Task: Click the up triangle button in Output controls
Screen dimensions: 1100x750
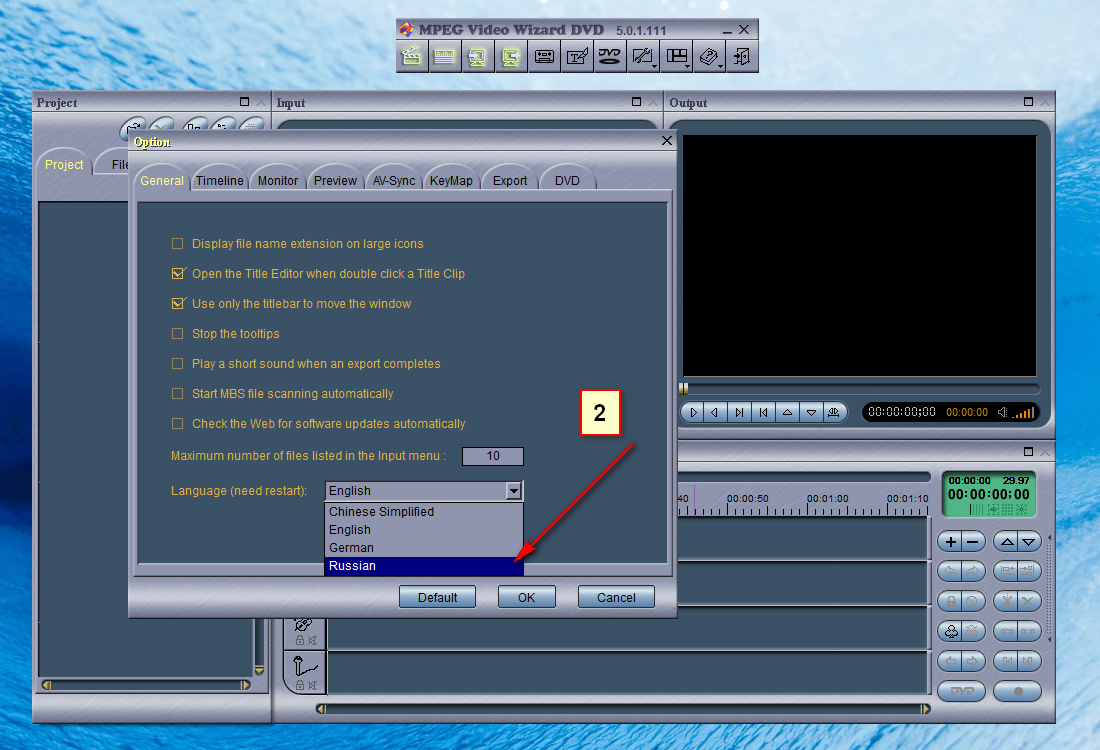Action: click(787, 413)
